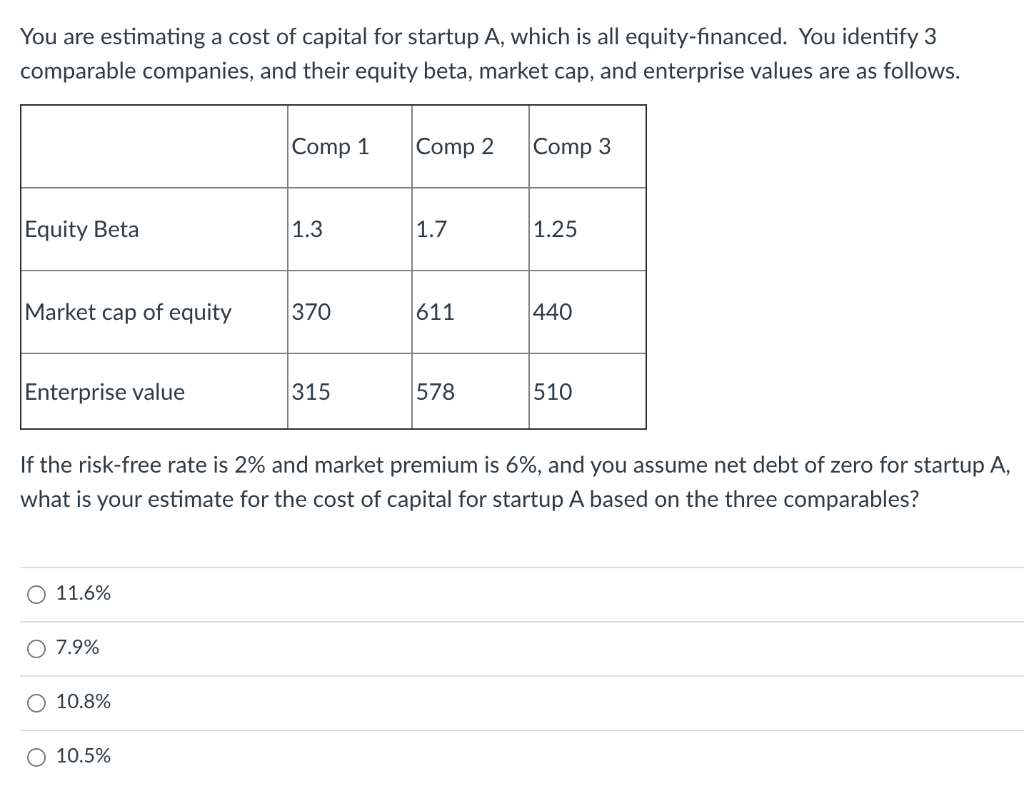The height and width of the screenshot is (791, 1024).
Task: Click the Comp 3 column header
Action: click(x=572, y=147)
